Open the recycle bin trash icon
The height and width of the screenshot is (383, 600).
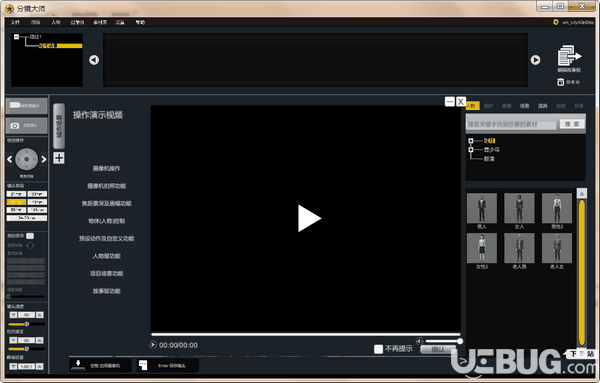click(561, 82)
